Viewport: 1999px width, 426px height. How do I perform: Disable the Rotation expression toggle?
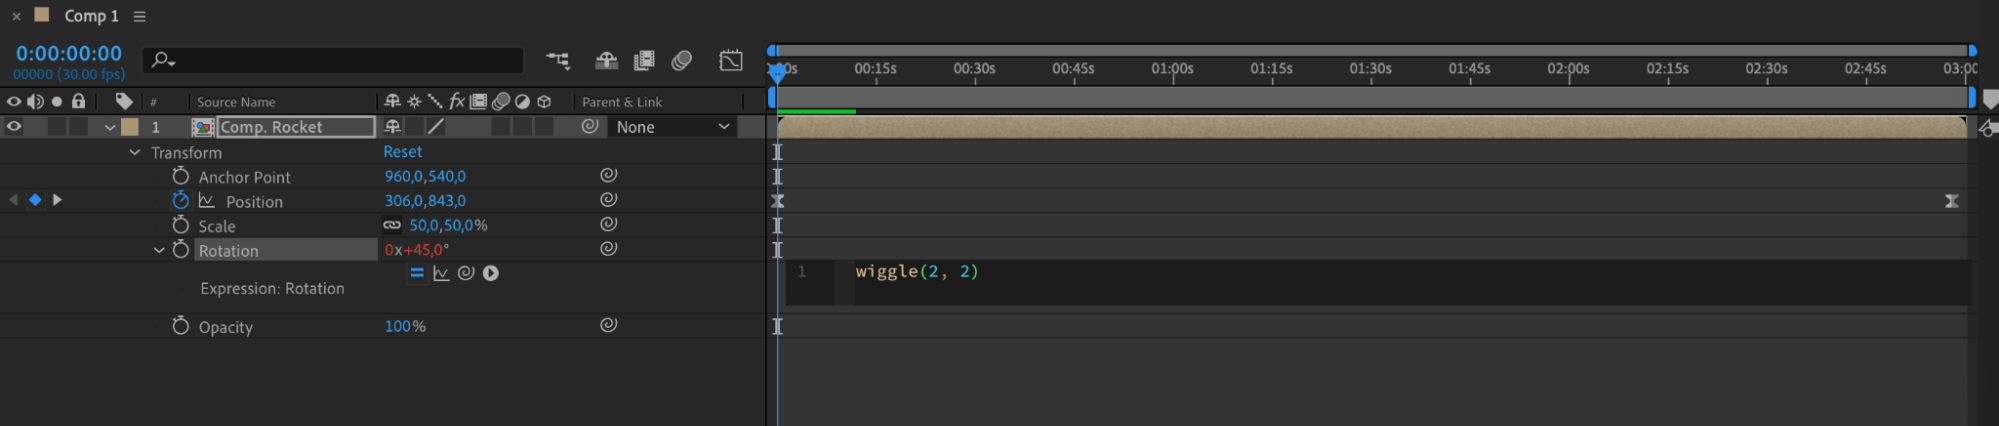pyautogui.click(x=417, y=273)
